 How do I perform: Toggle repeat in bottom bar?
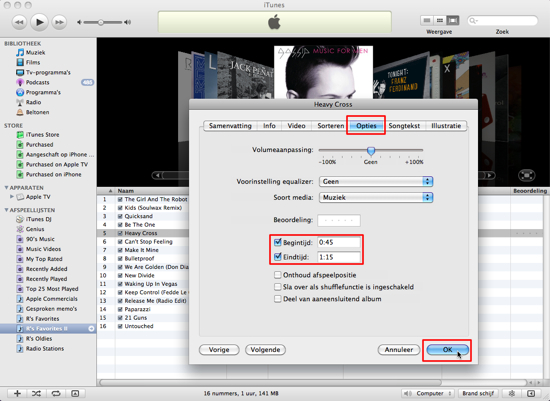[x=56, y=394]
